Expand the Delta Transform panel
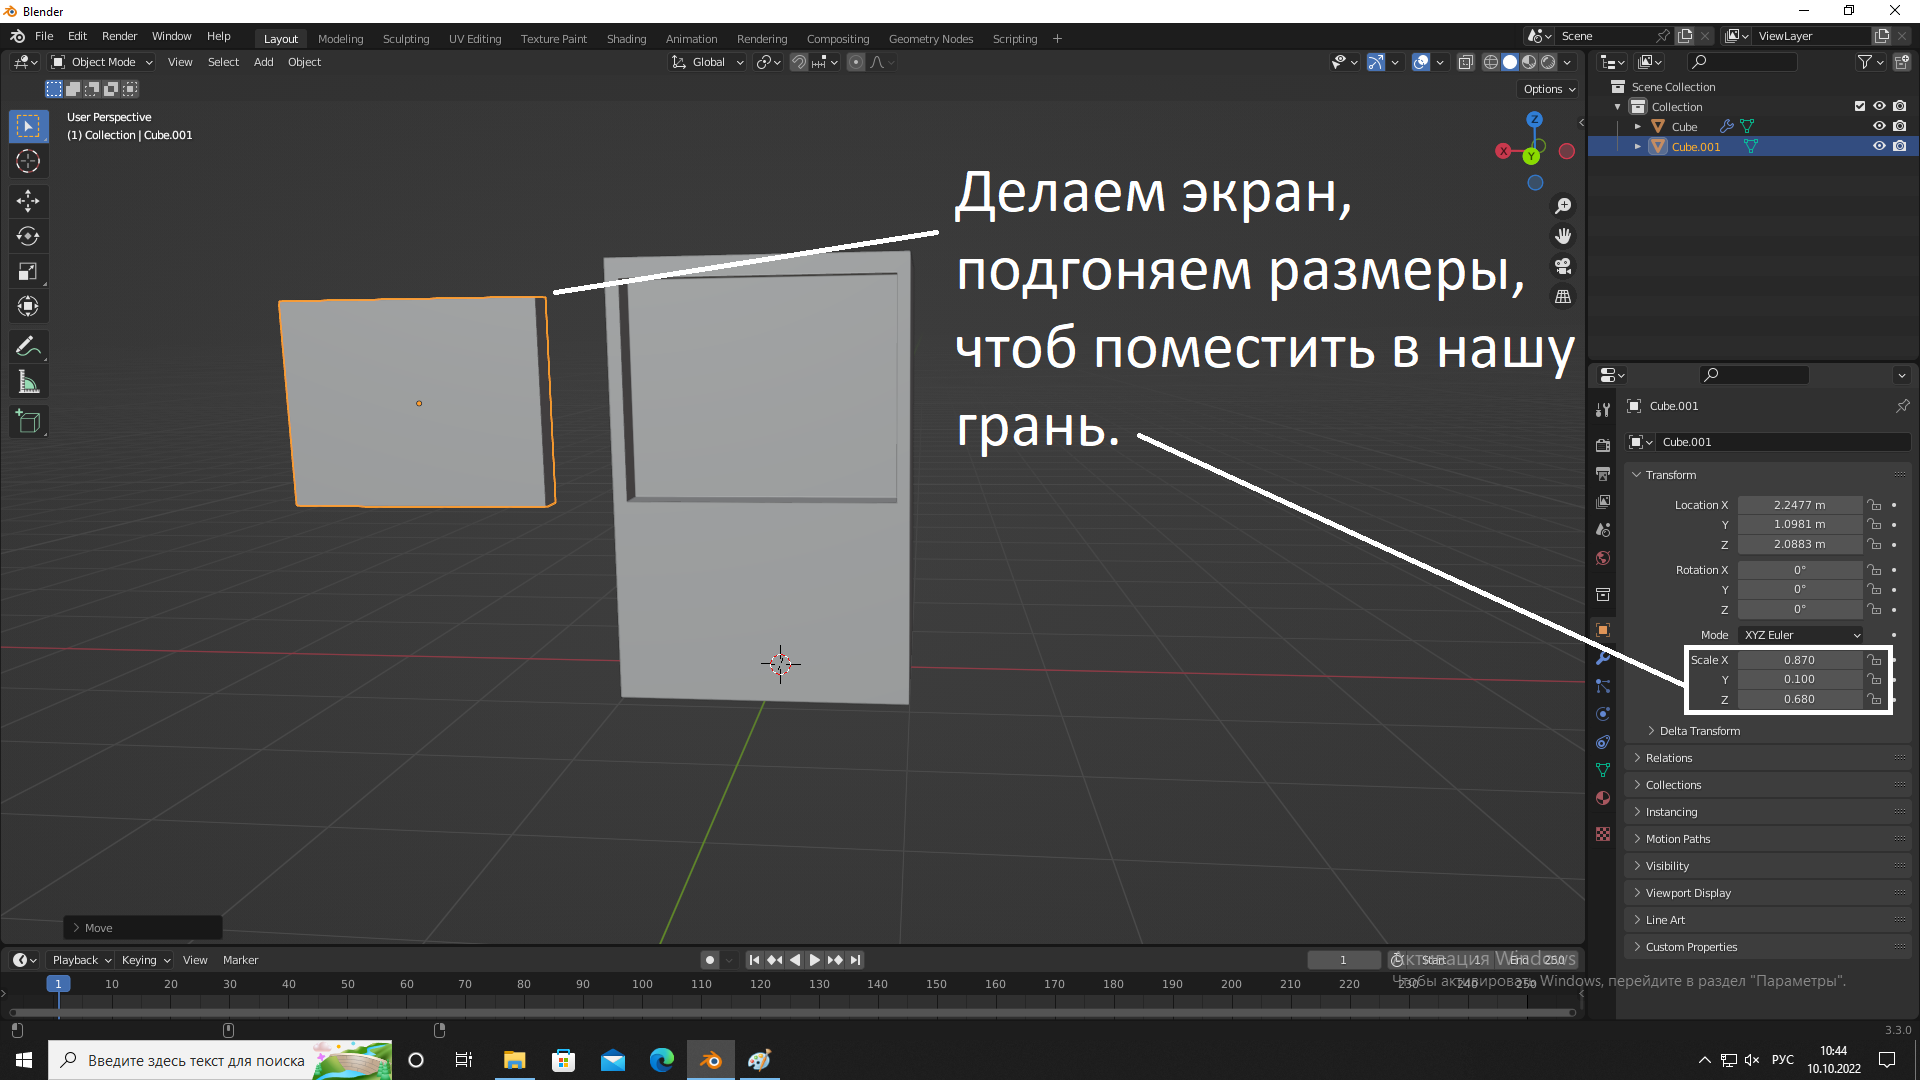Image resolution: width=1920 pixels, height=1080 pixels. [x=1698, y=731]
